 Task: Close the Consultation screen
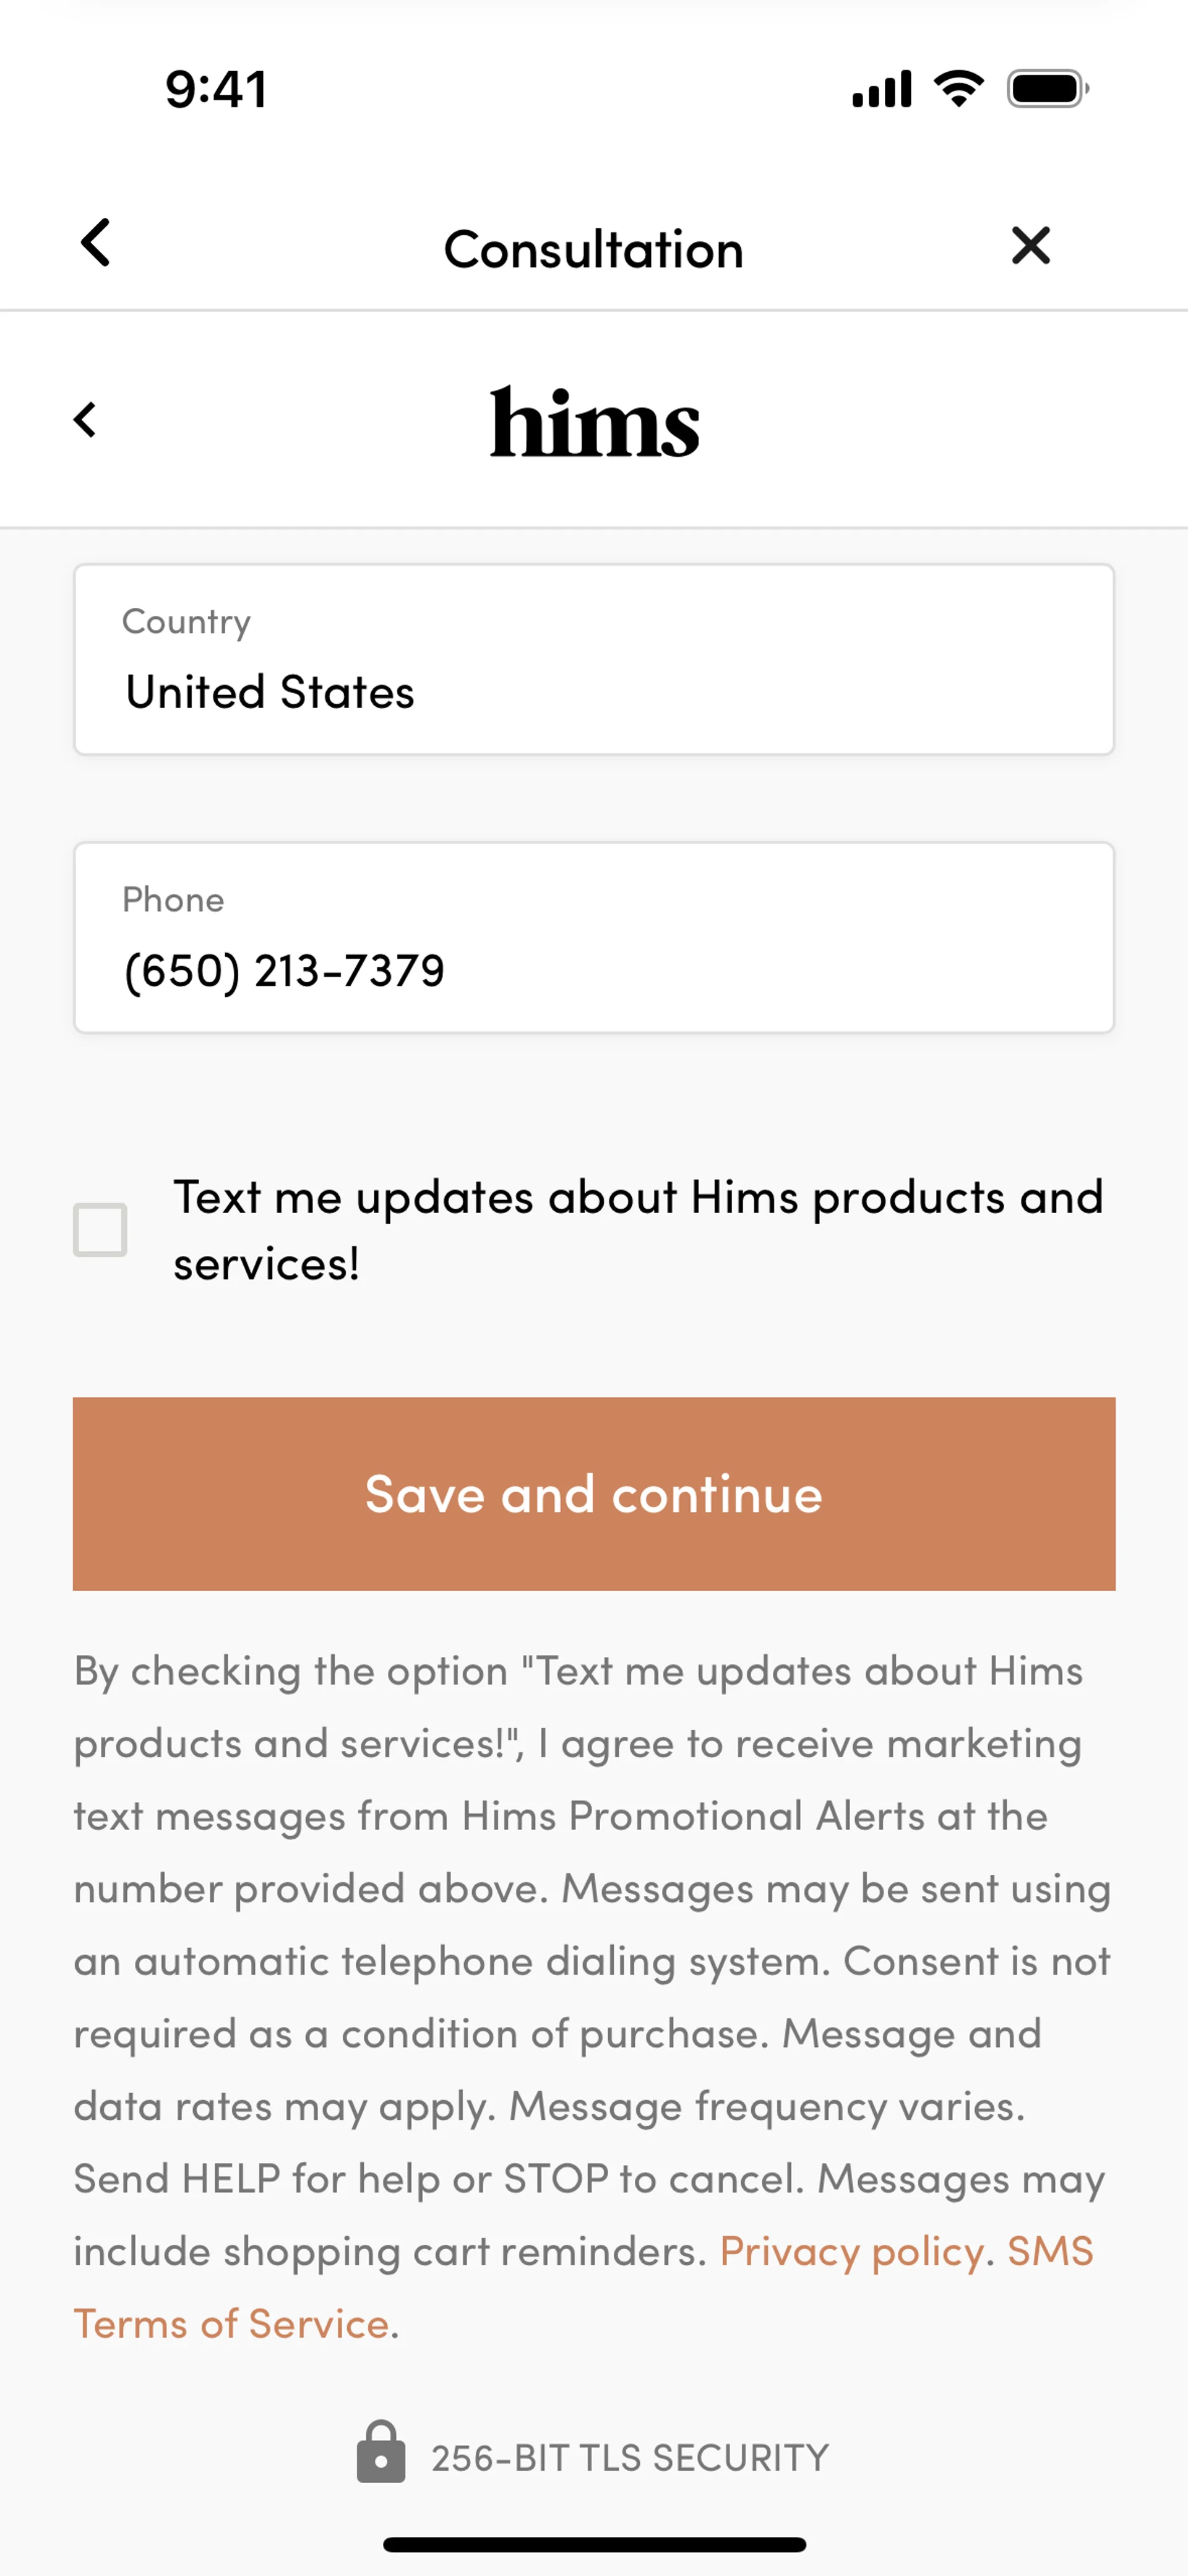[x=1030, y=245]
